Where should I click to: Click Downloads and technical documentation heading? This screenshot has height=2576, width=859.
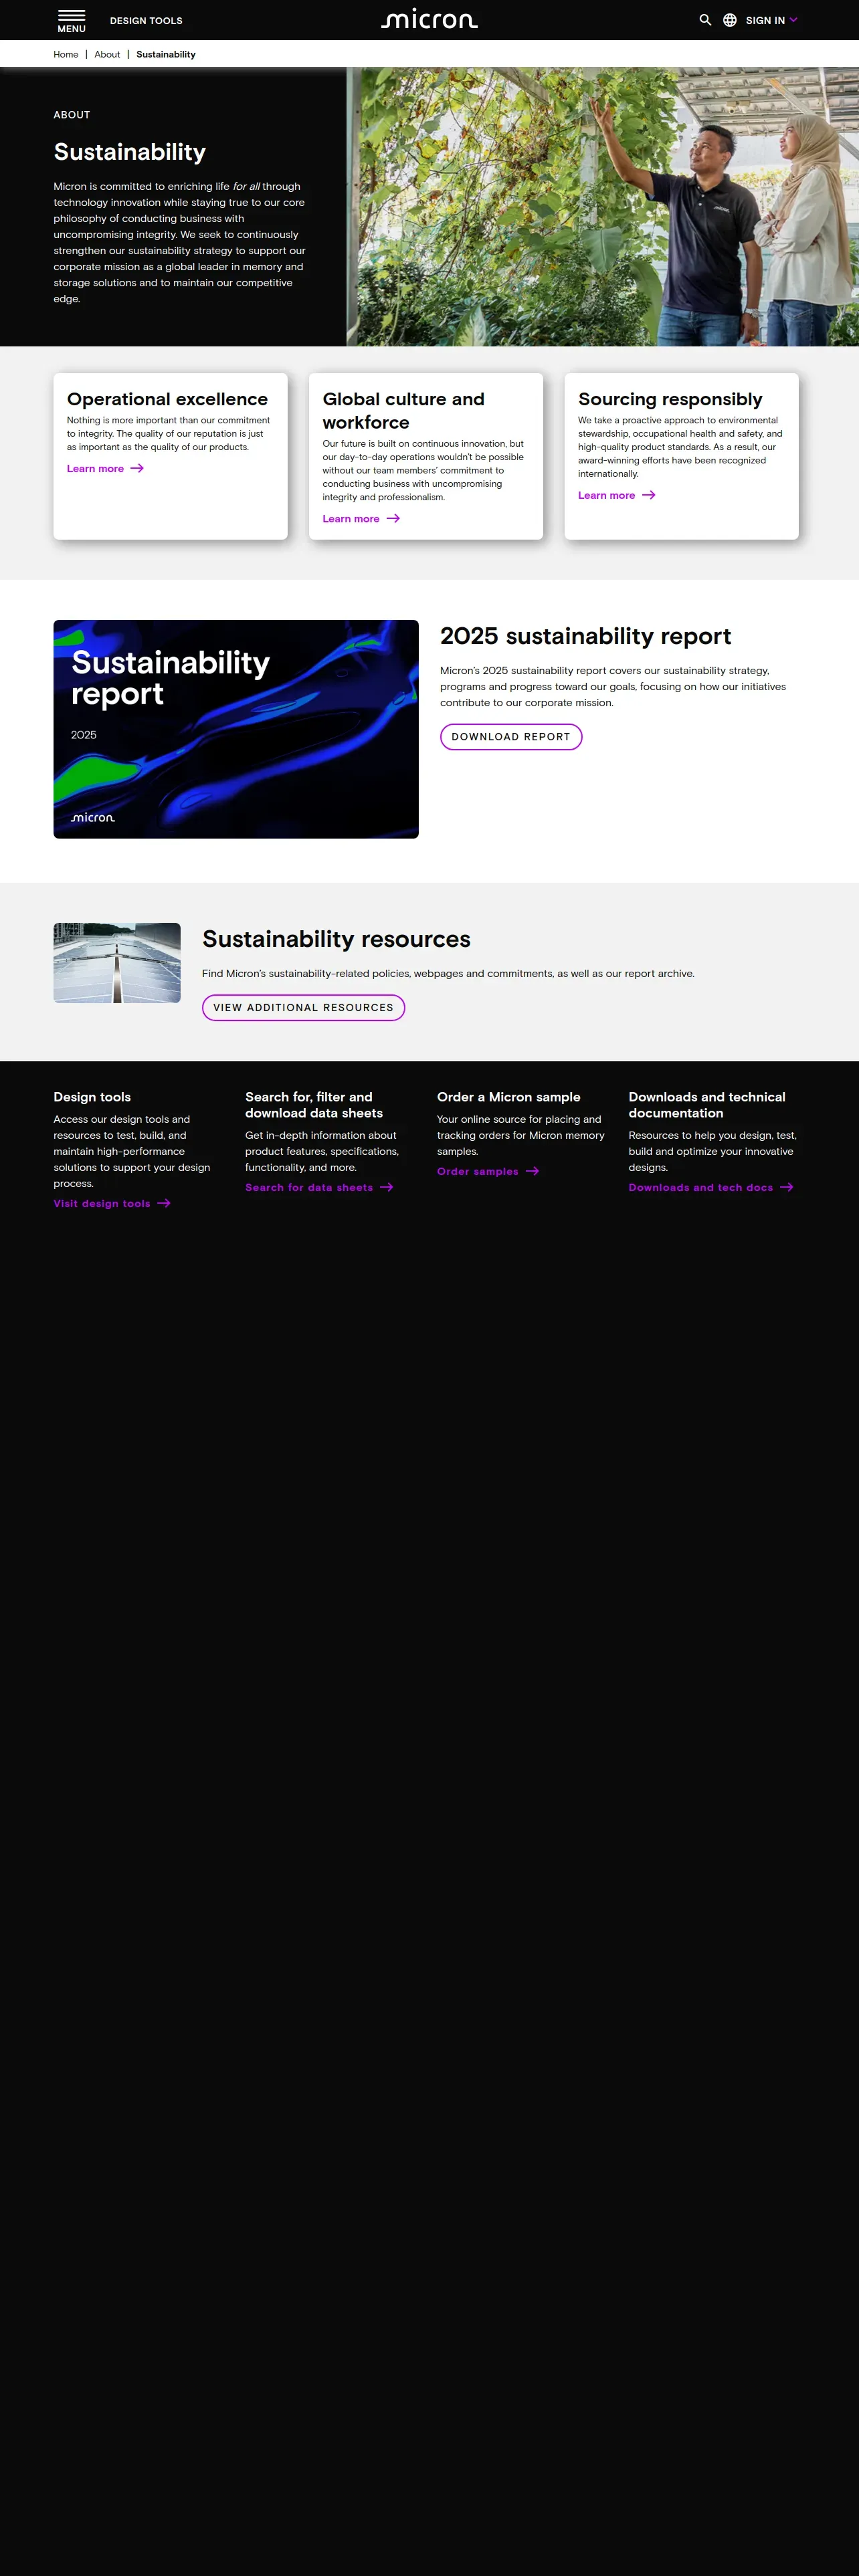707,1105
